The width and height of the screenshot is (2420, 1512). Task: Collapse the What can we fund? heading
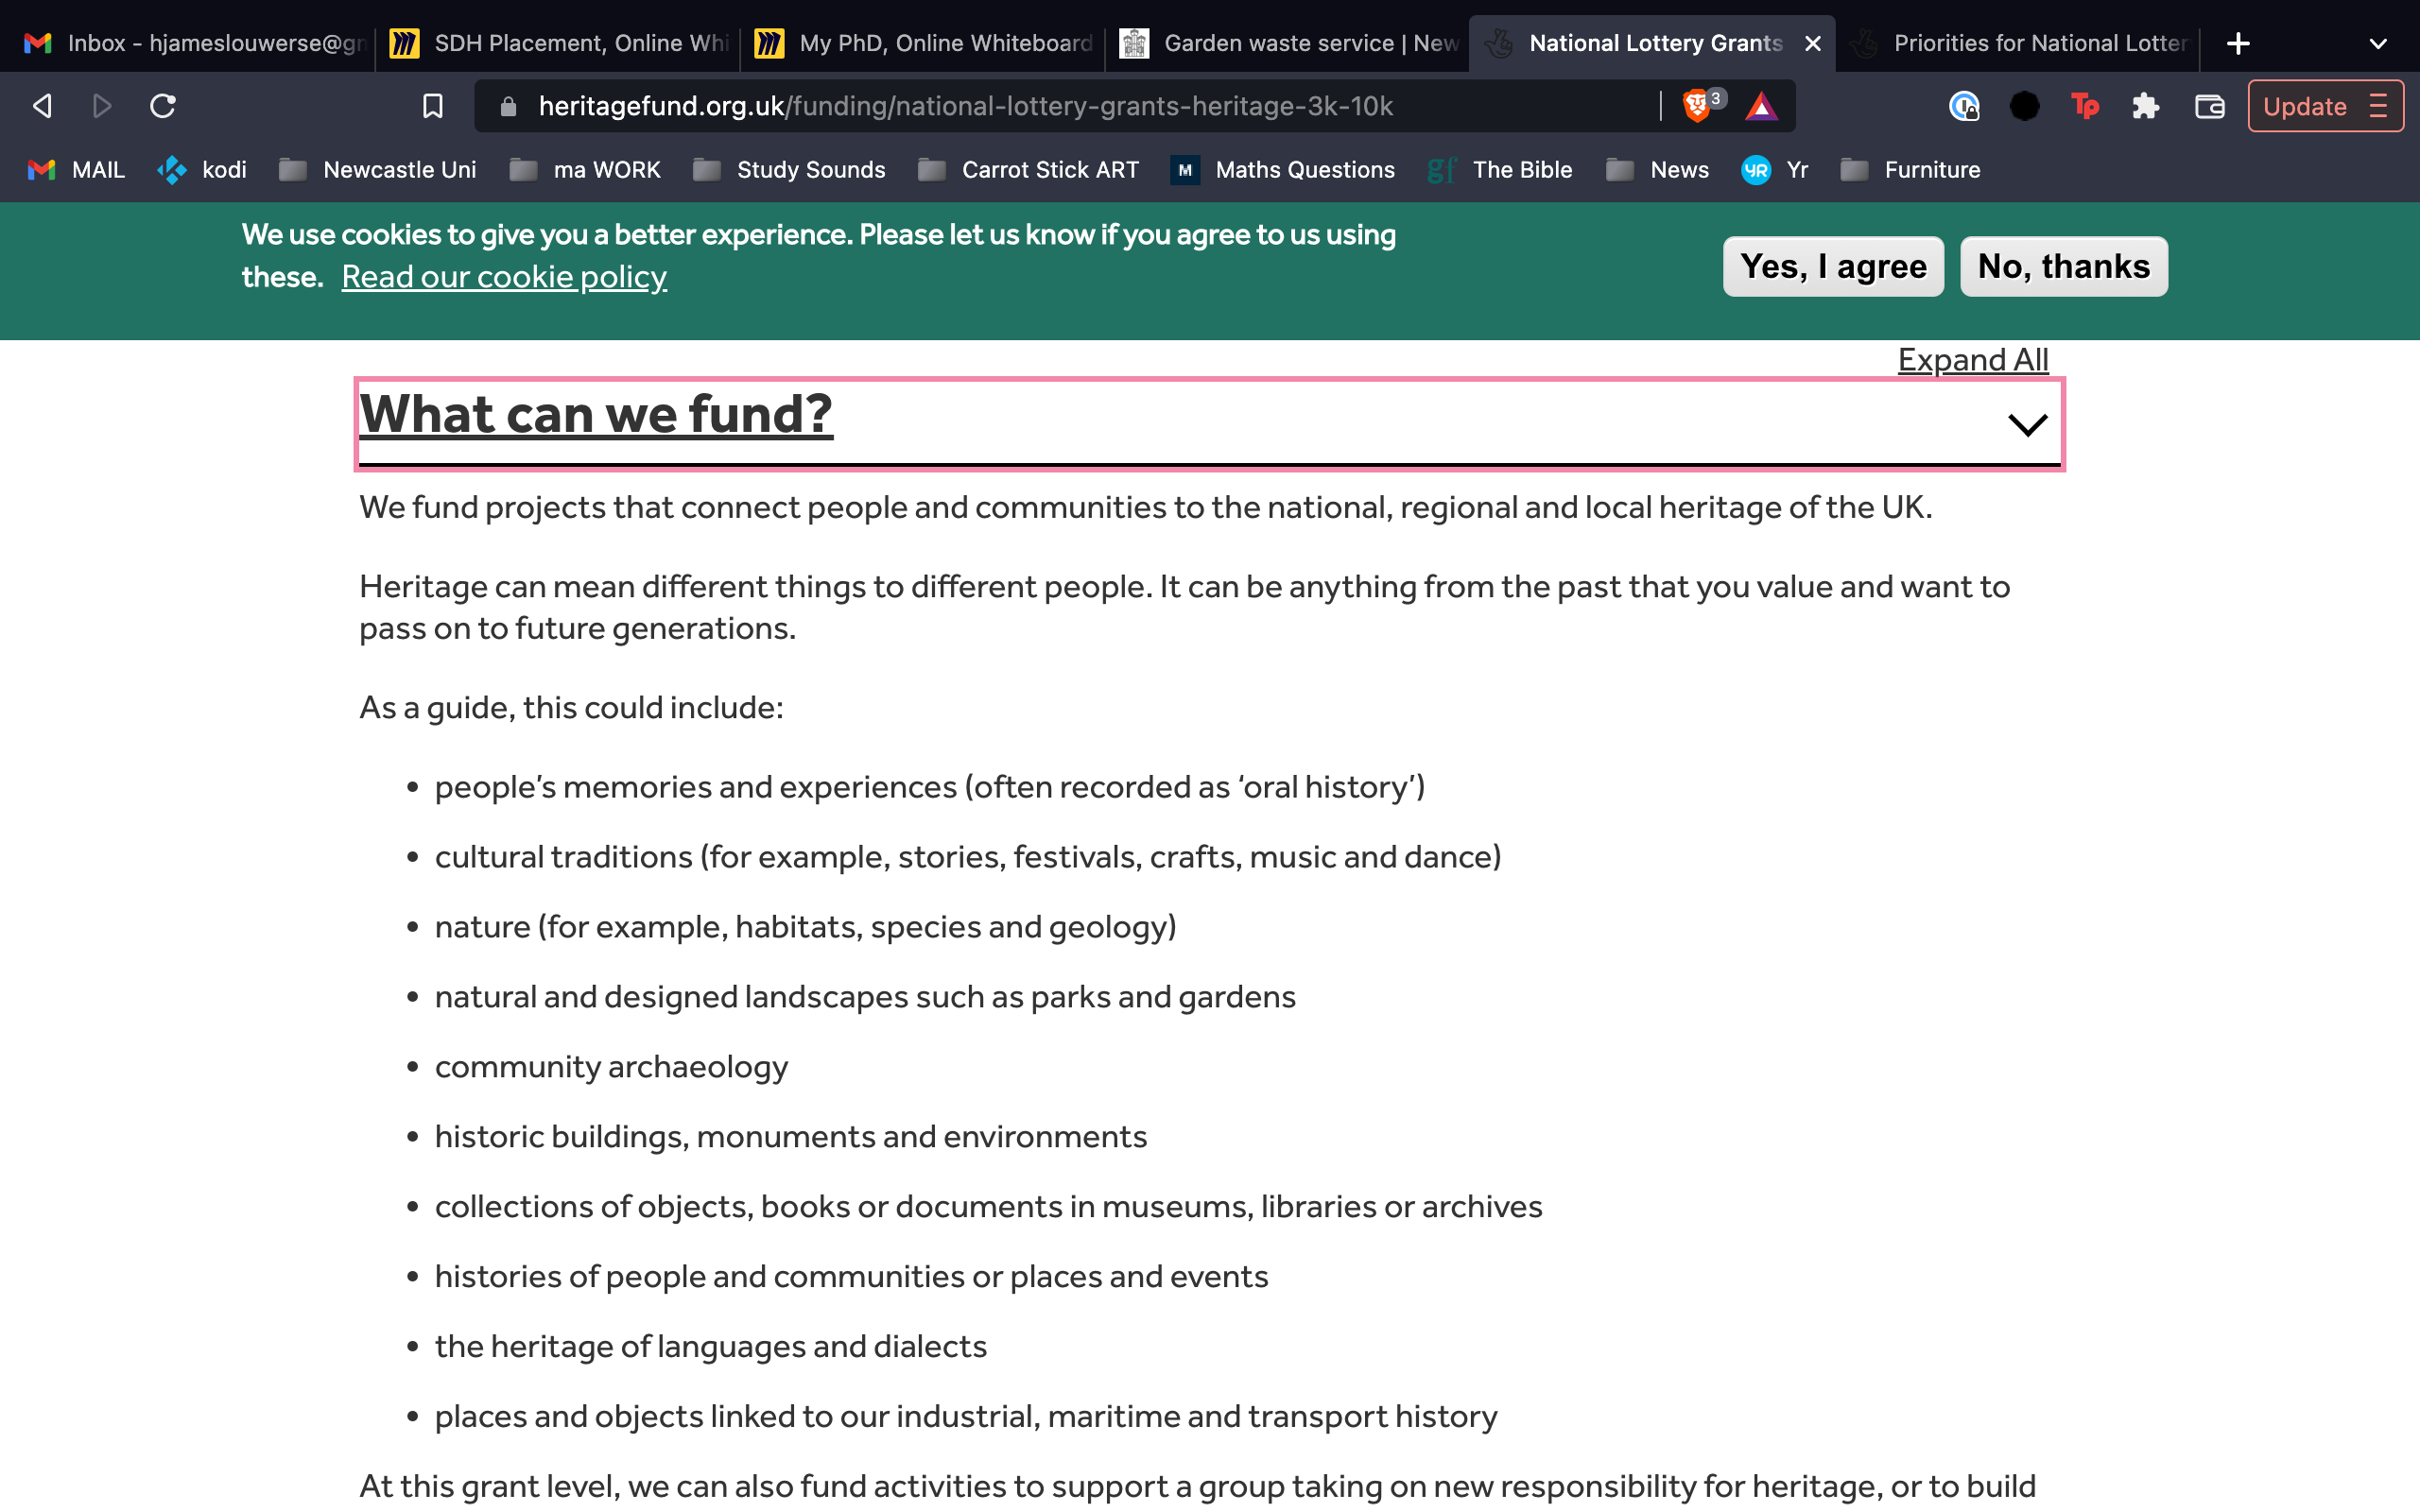pyautogui.click(x=596, y=414)
